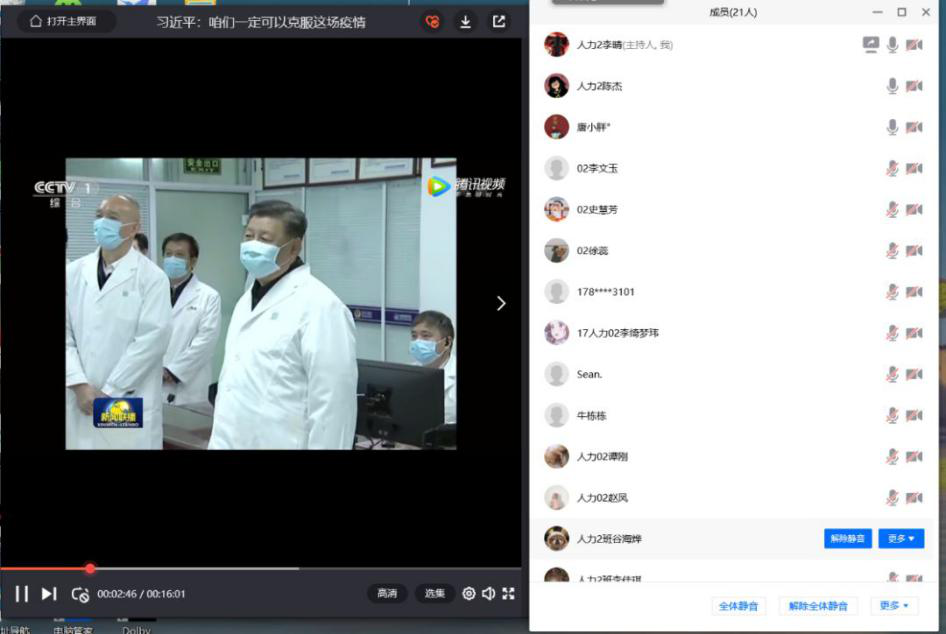Click the 全体静音 mute all button
946x634 pixels.
[739, 606]
